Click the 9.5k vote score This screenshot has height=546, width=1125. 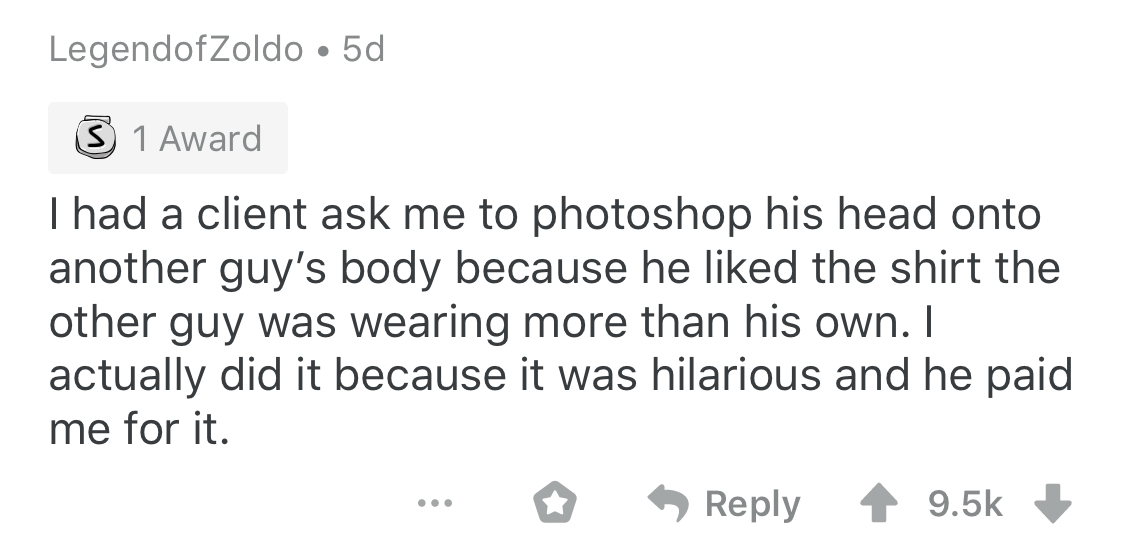coord(965,504)
